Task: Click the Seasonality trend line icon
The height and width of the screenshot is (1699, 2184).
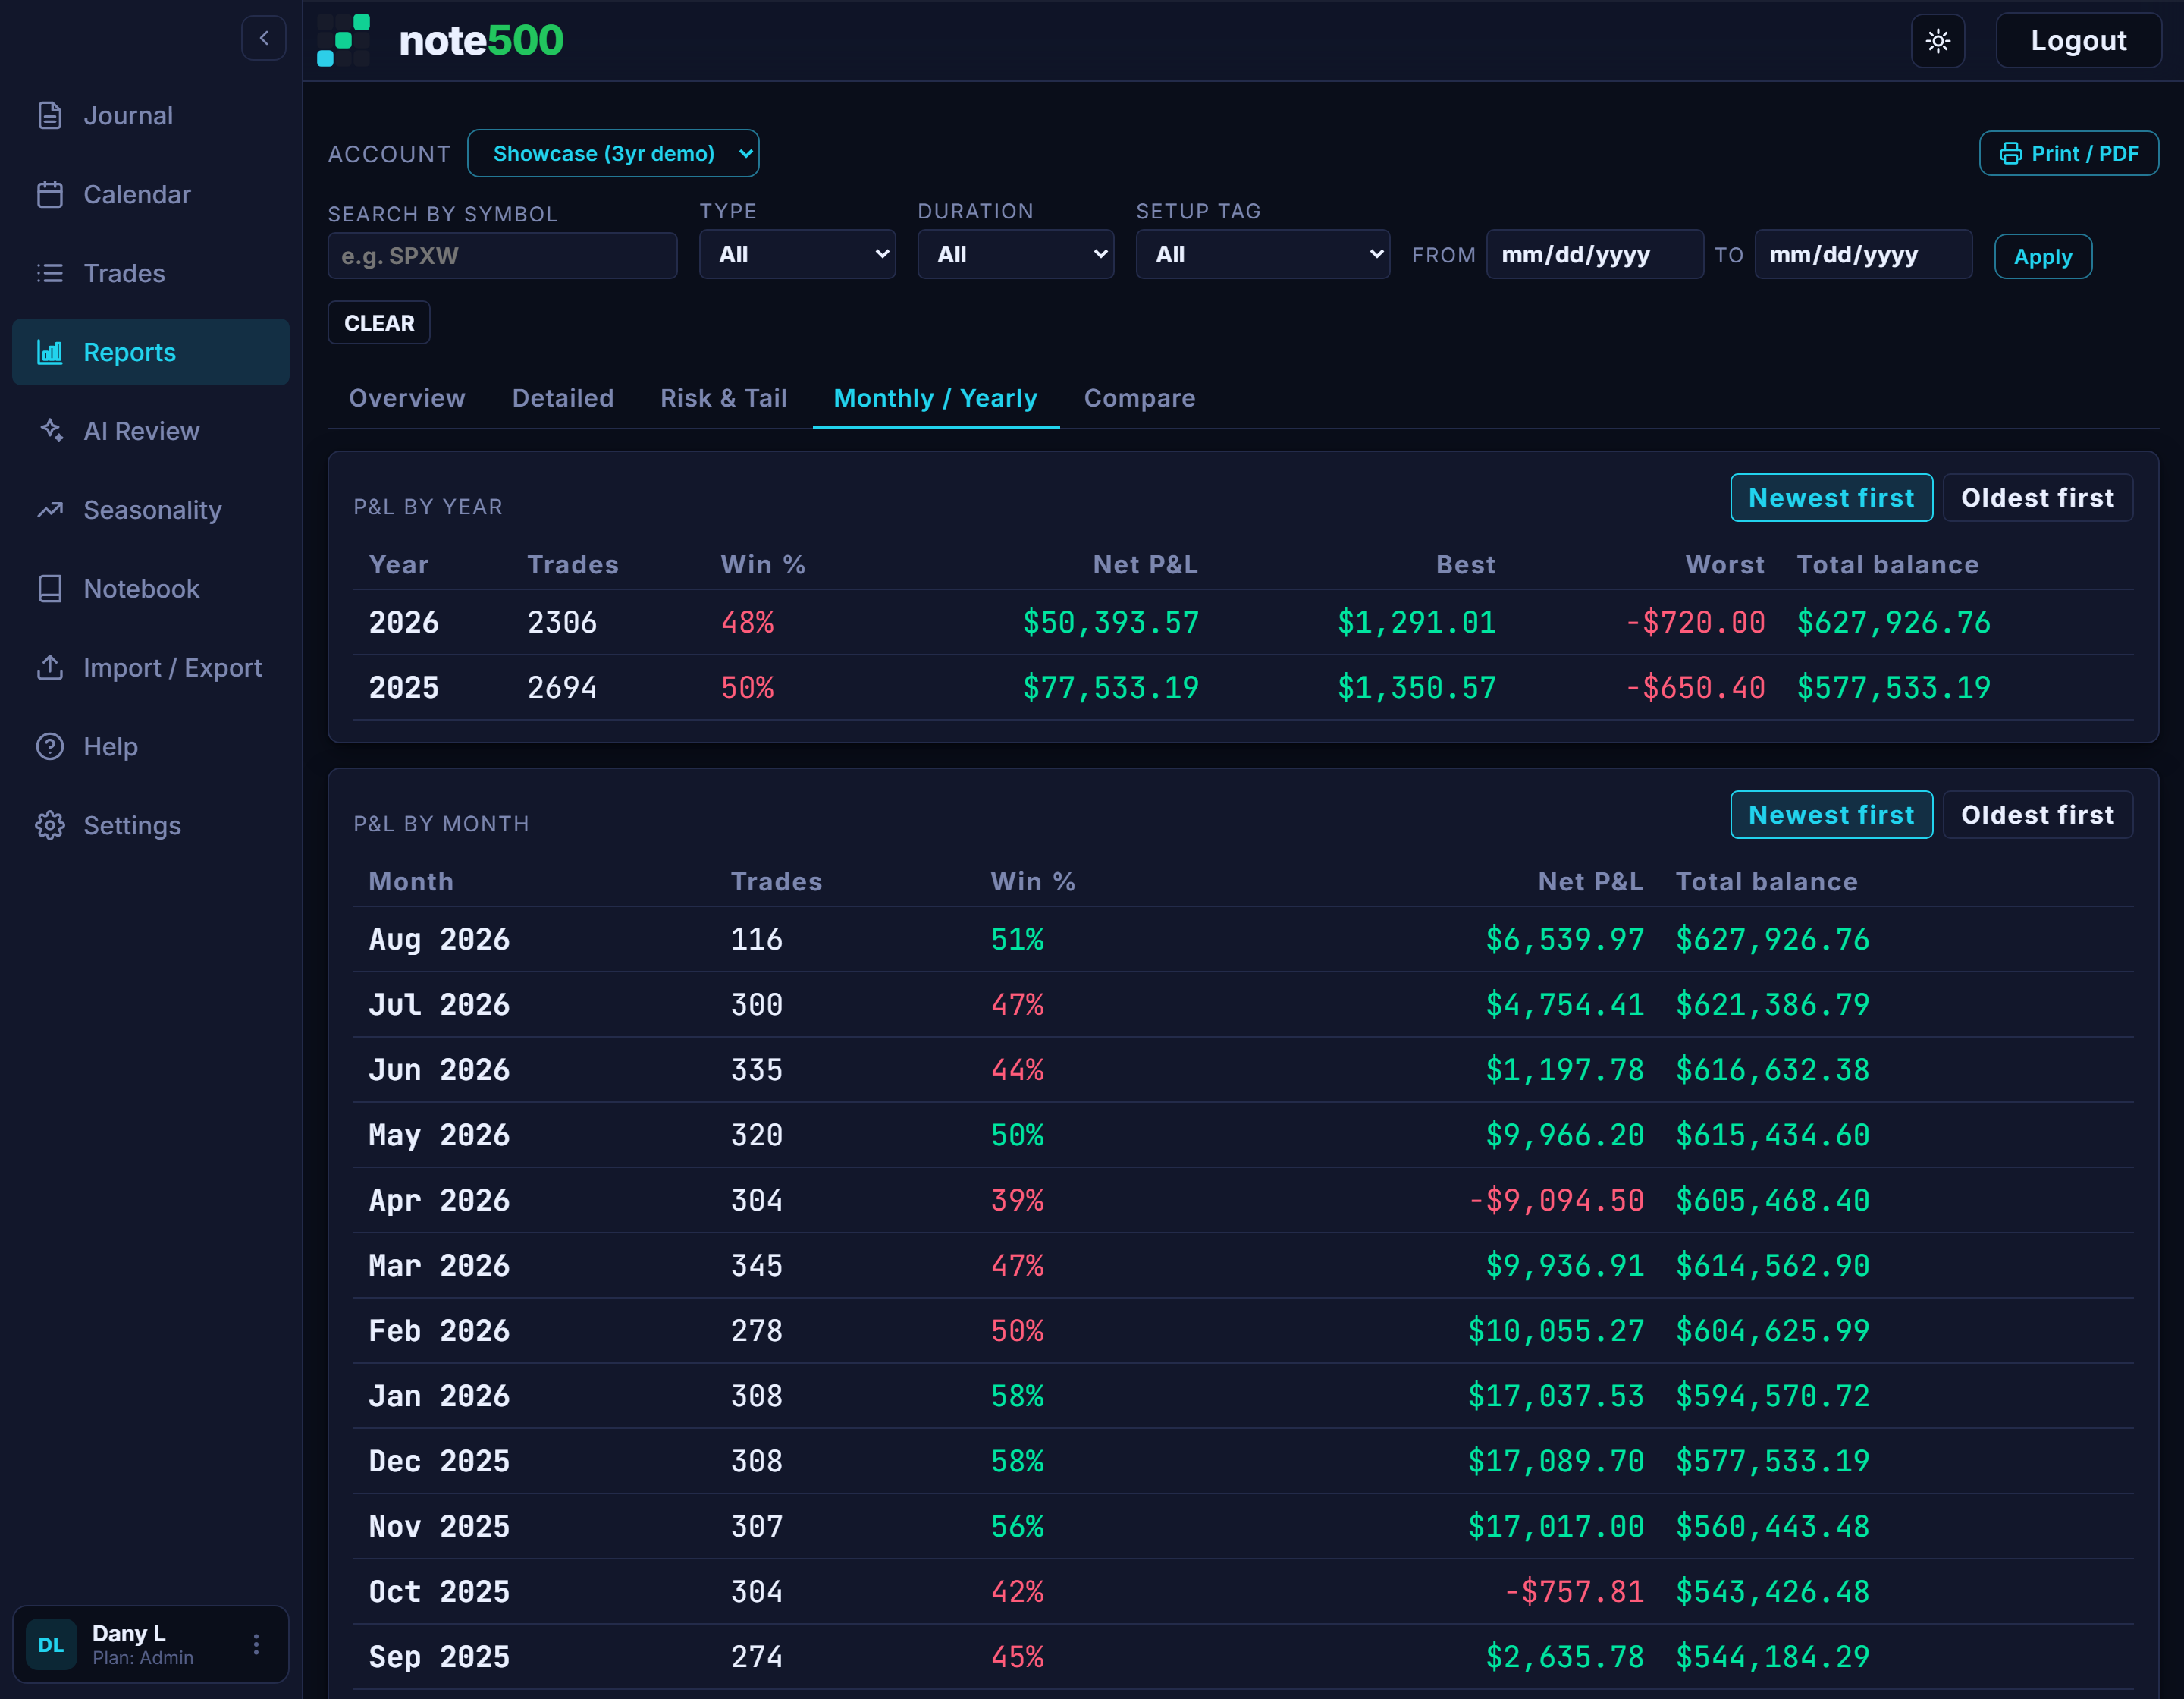Action: click(50, 510)
